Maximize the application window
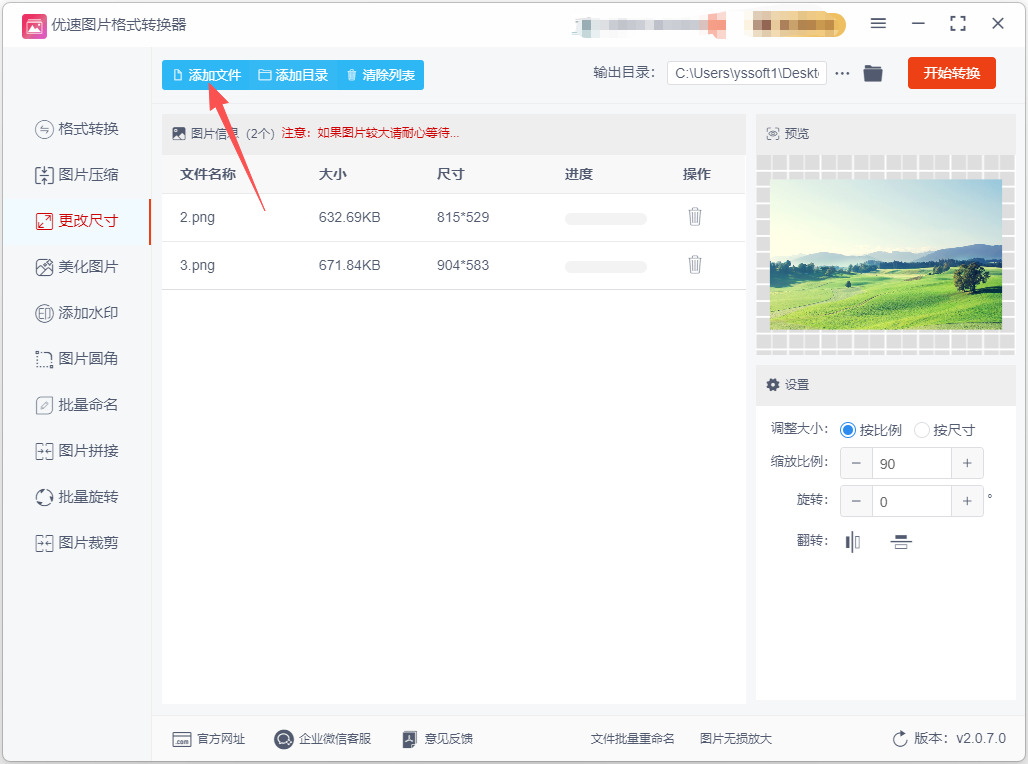The height and width of the screenshot is (764, 1028). tap(958, 24)
